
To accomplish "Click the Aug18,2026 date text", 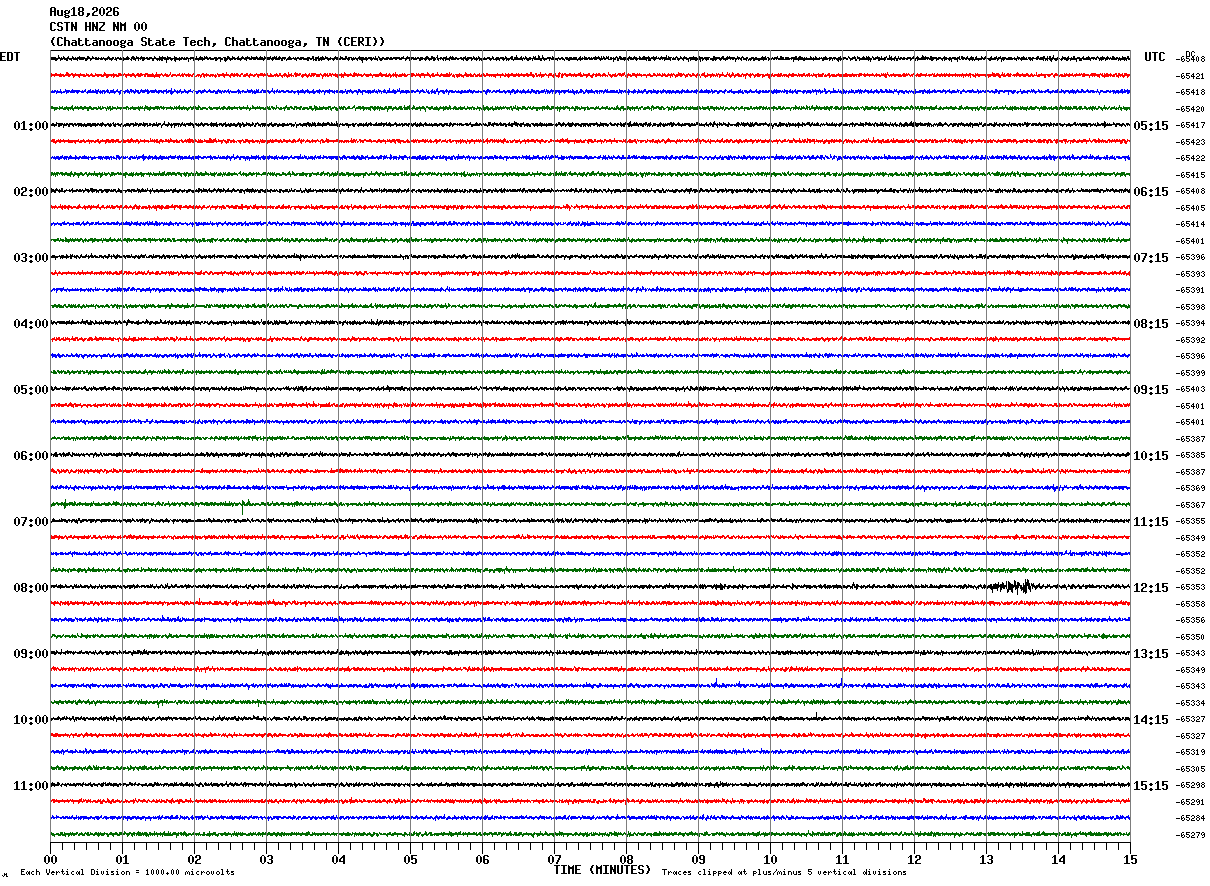I will (84, 12).
